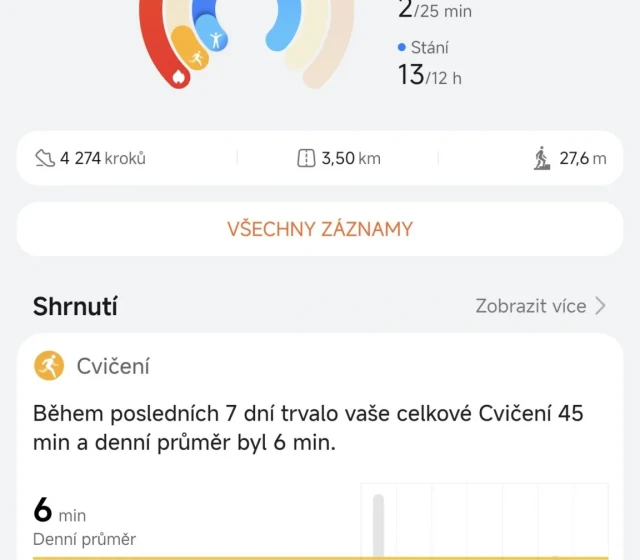This screenshot has width=640, height=560.
Task: Tap the 6 min Denní průměr figure
Action: [60, 513]
